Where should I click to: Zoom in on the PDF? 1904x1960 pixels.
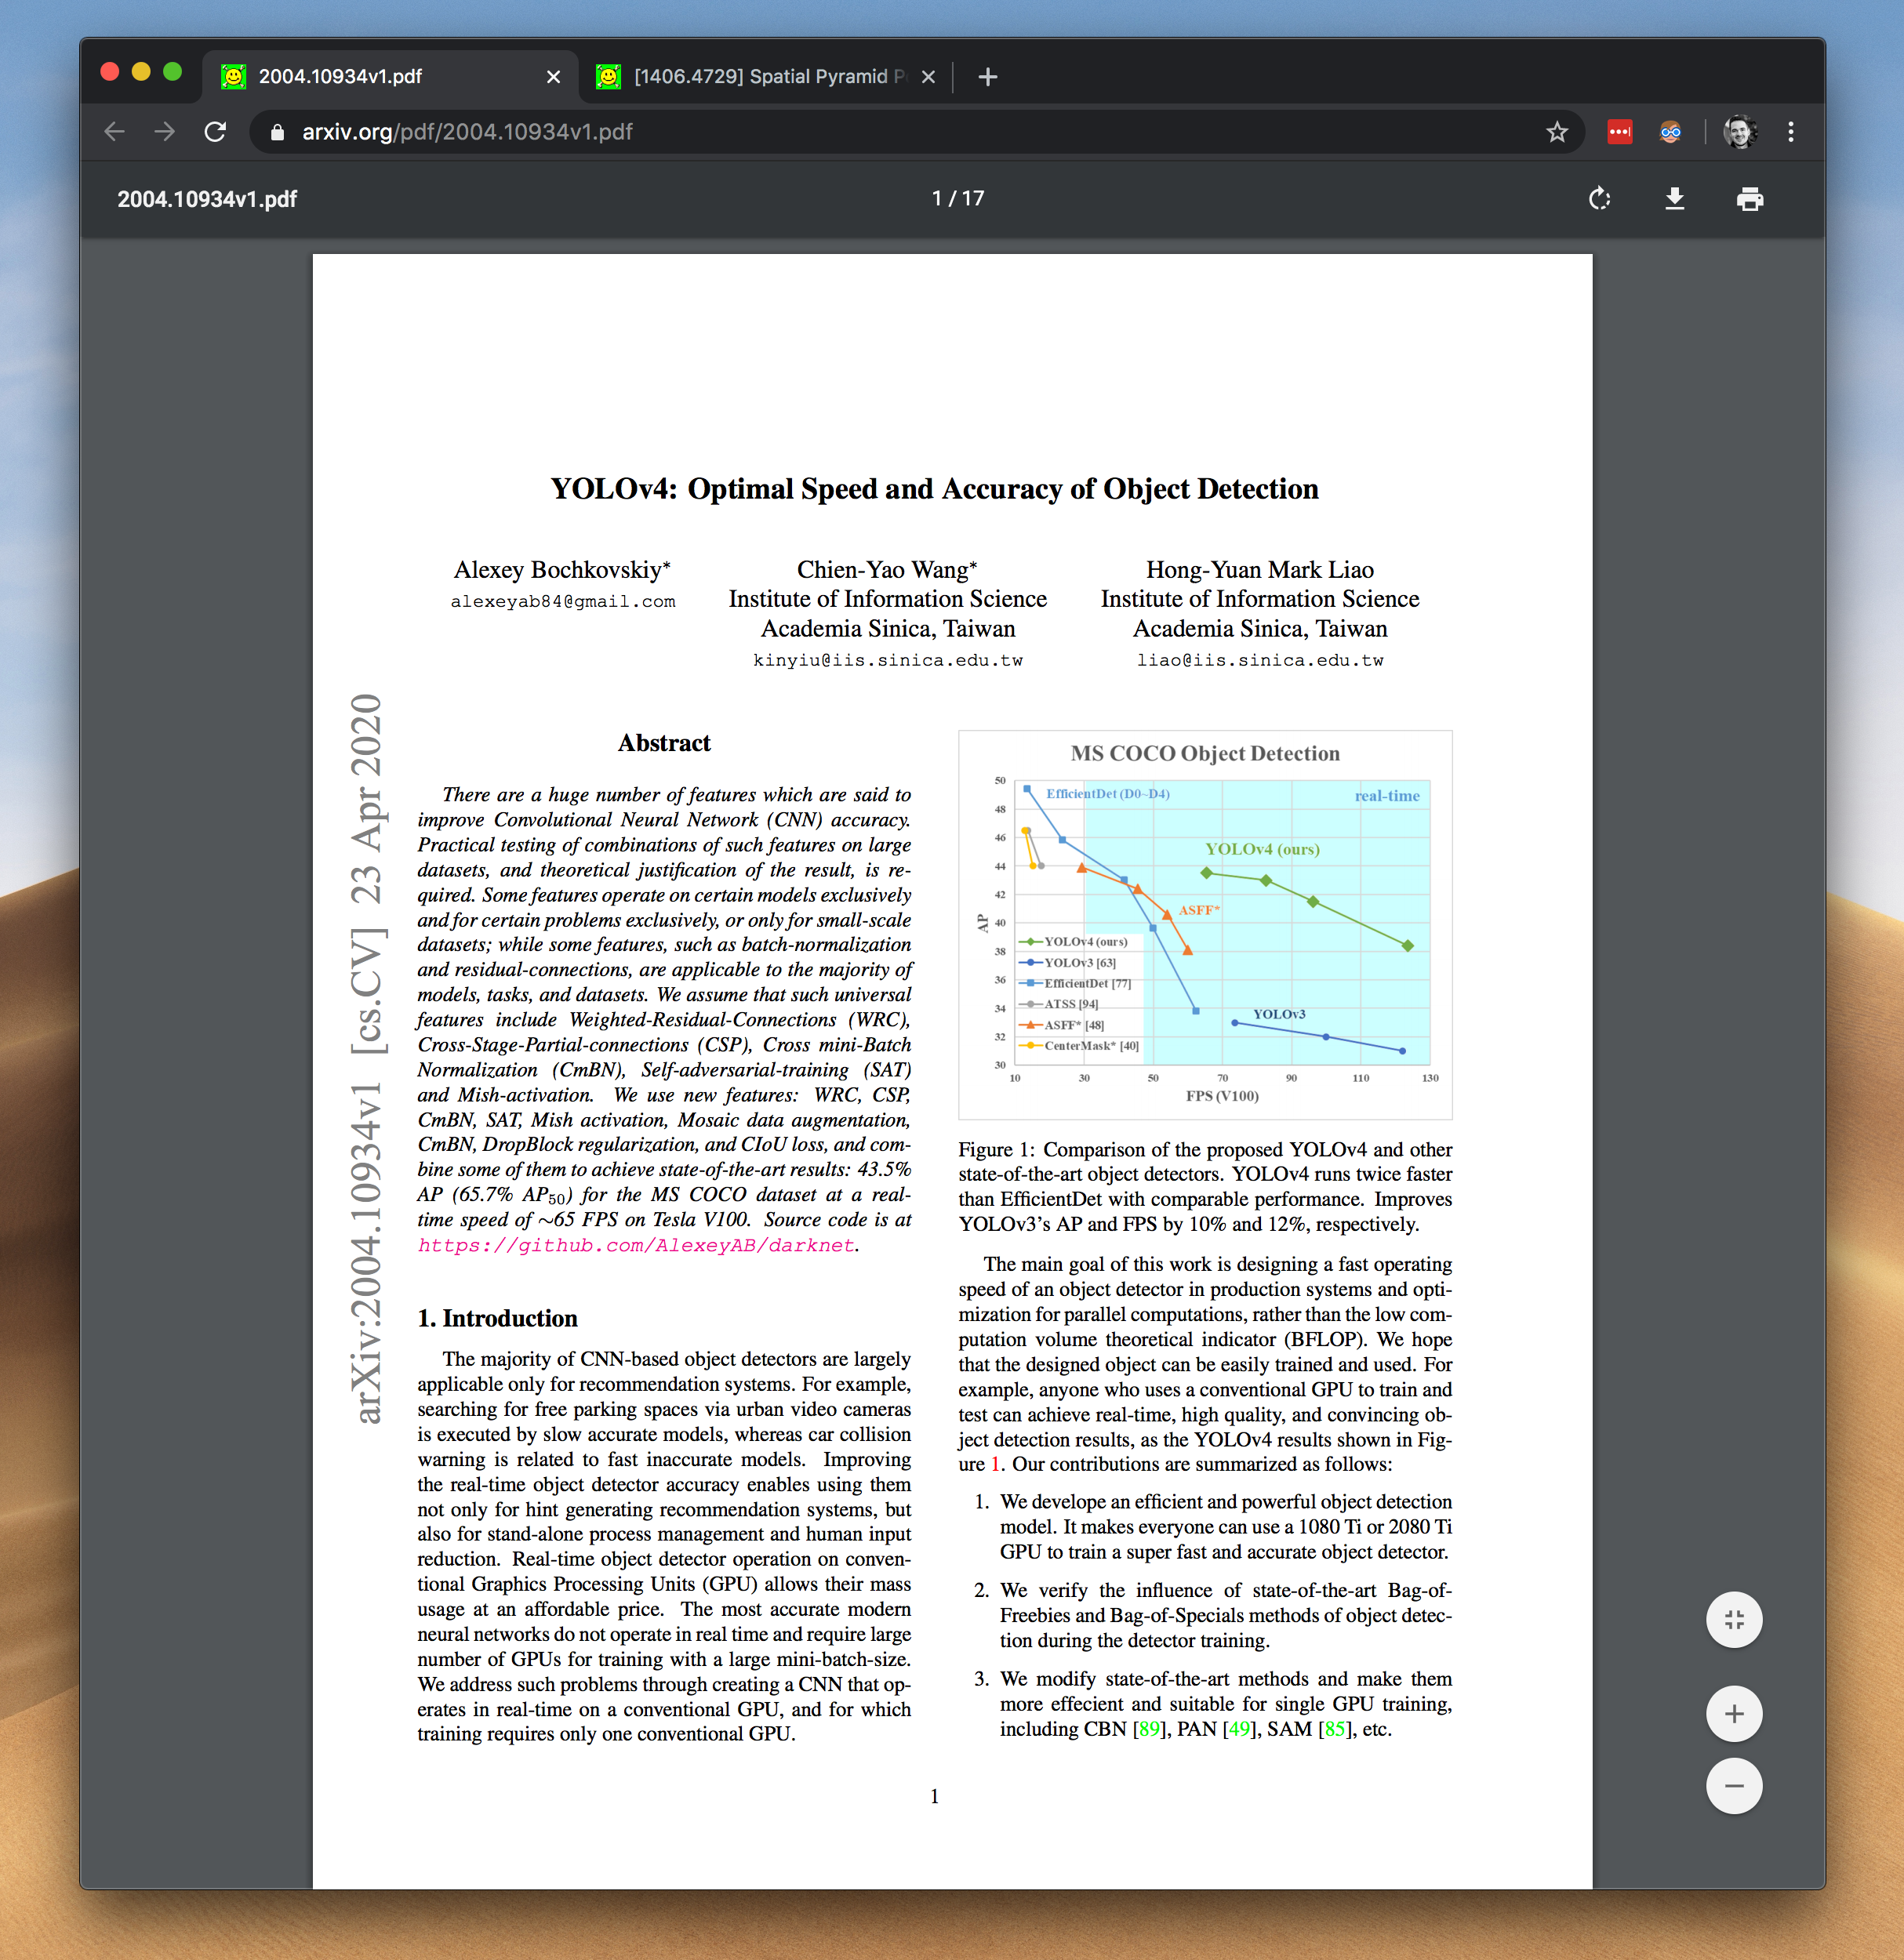click(x=1733, y=1713)
